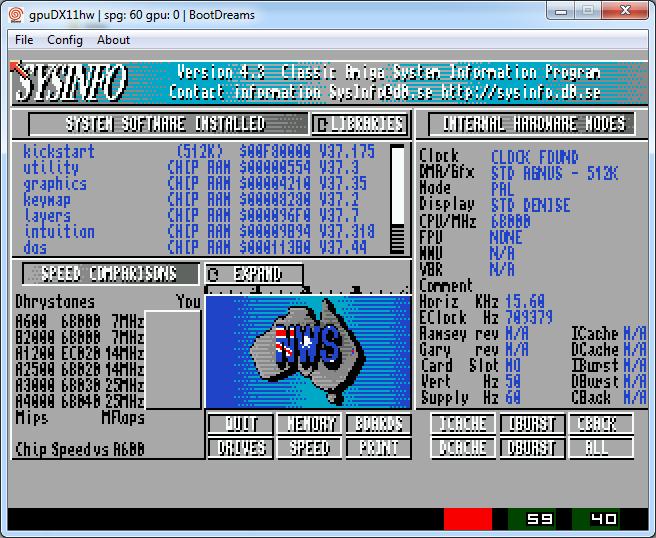Screen dimensions: 656x538
Task: Click the STD DENISE display value
Action: 530,205
